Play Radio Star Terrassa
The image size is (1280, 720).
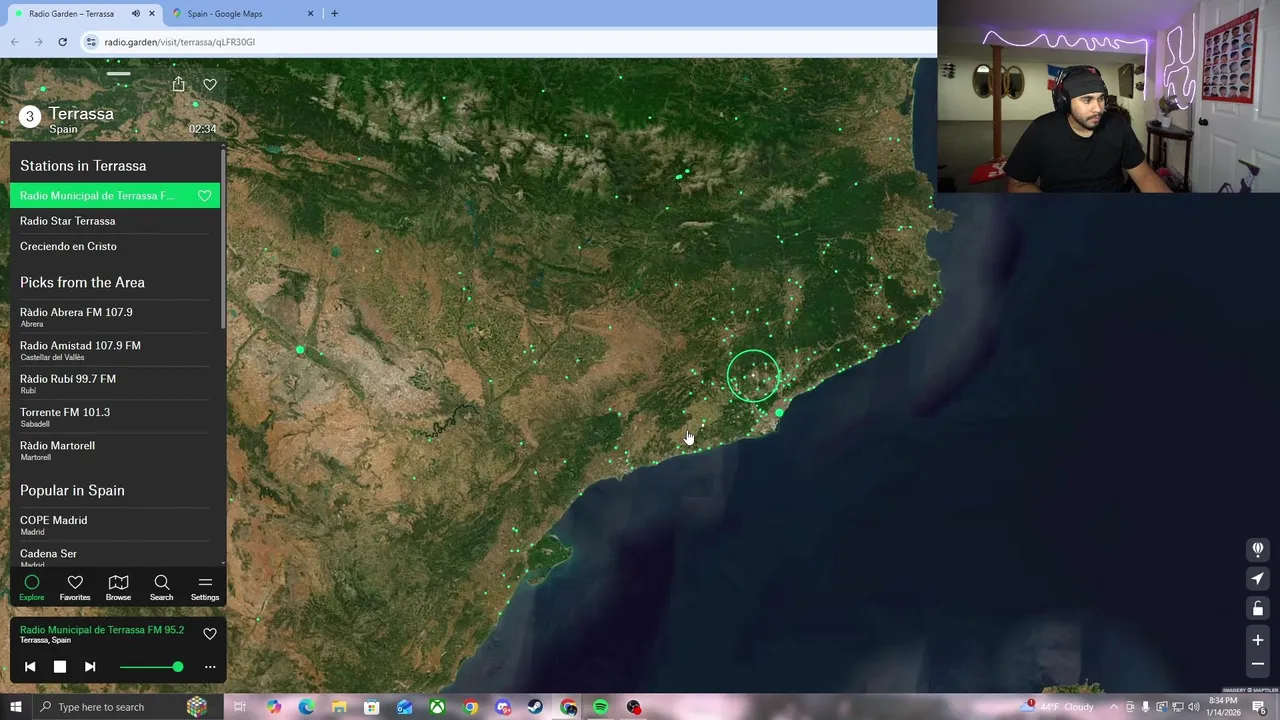[115, 221]
